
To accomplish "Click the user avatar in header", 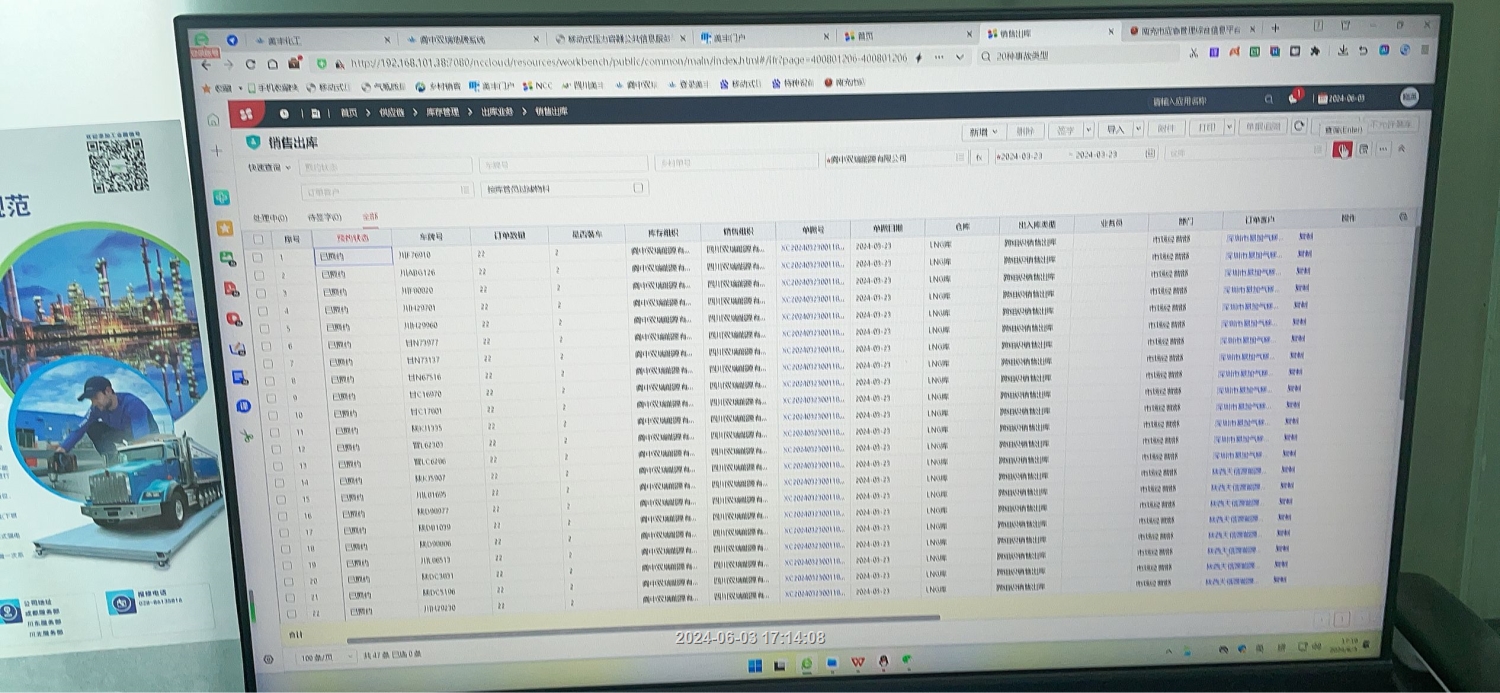I will click(x=1409, y=97).
